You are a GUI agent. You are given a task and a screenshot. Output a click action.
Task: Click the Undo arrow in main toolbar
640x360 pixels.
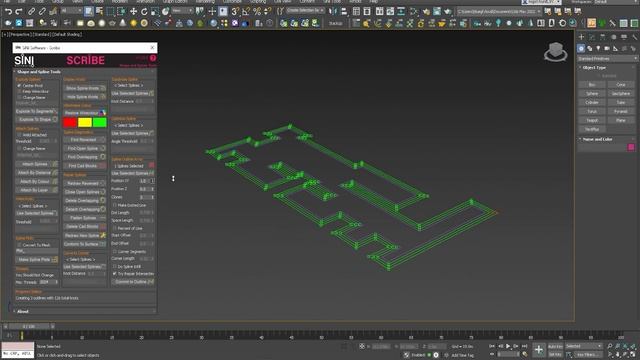(x=8, y=11)
